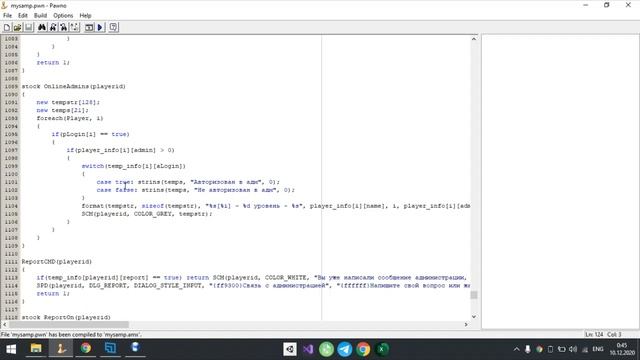Click the volume speaker tray icon
Screen dimensions: 640x360
click(x=573, y=349)
